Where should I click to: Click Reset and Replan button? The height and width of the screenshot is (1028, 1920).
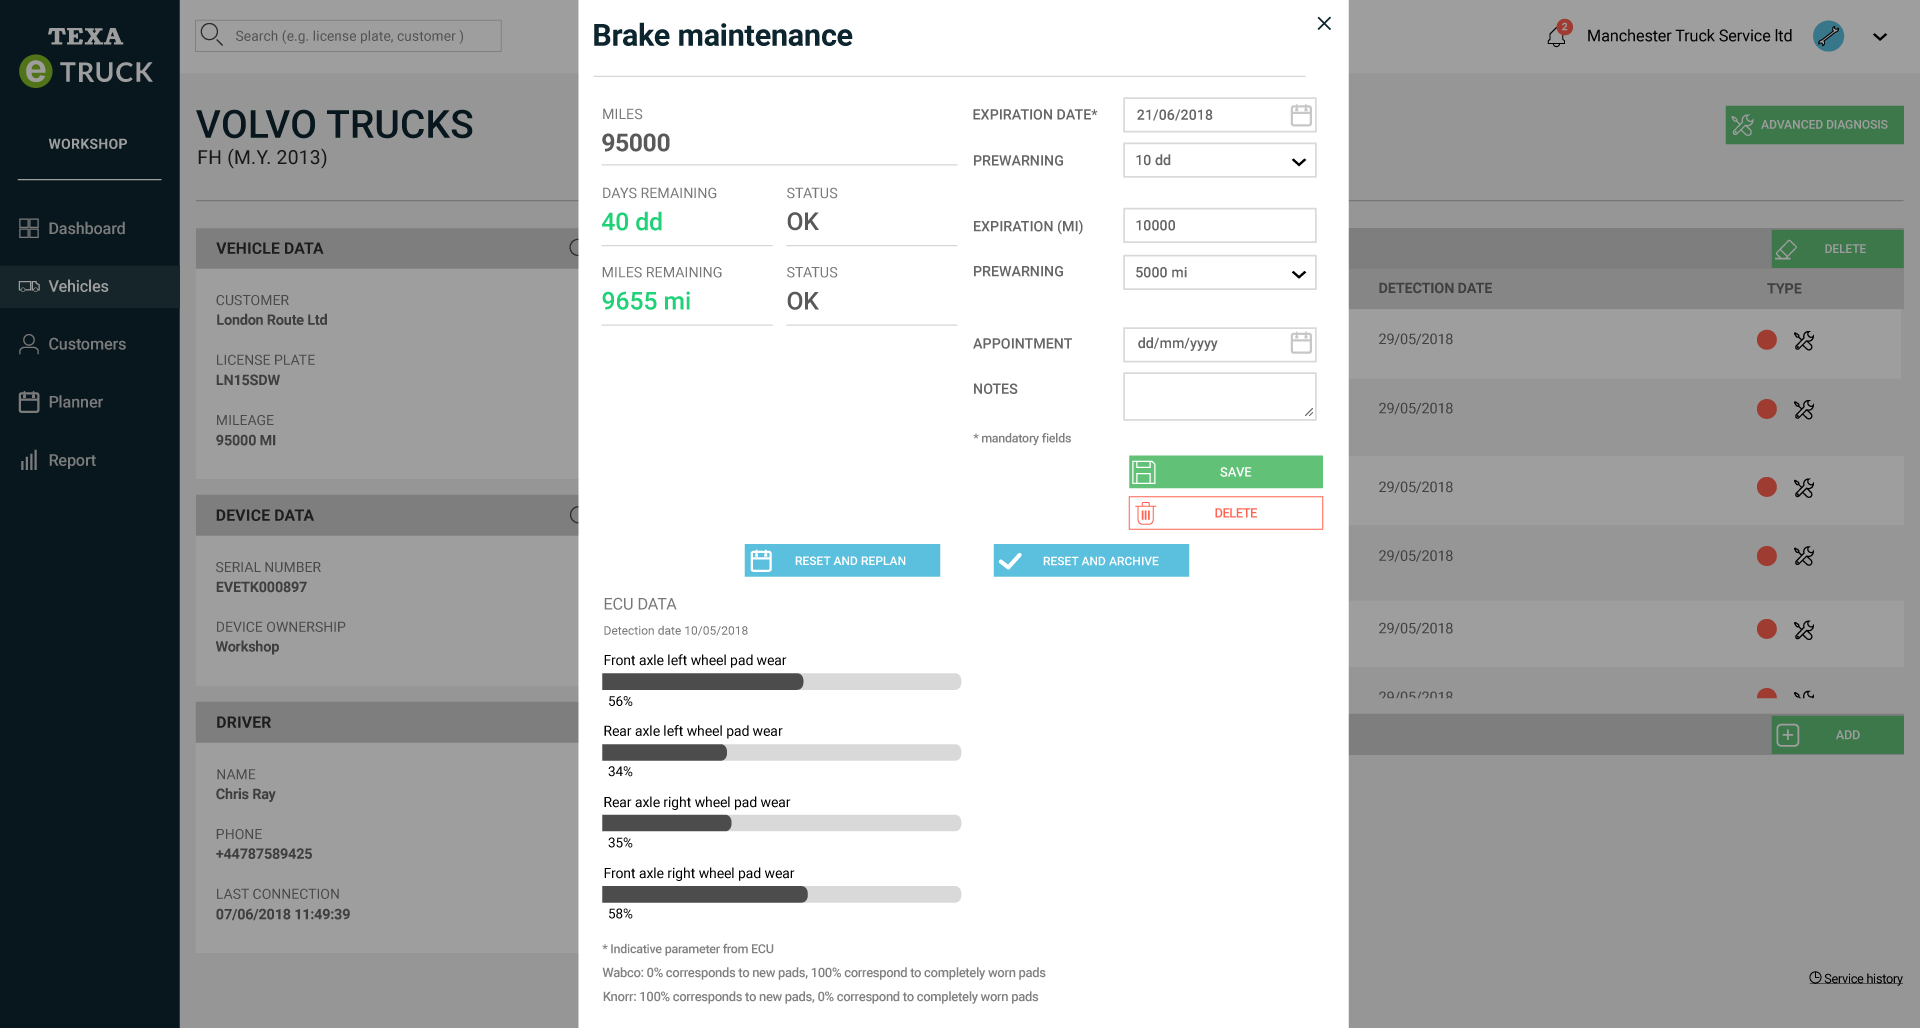(x=842, y=560)
